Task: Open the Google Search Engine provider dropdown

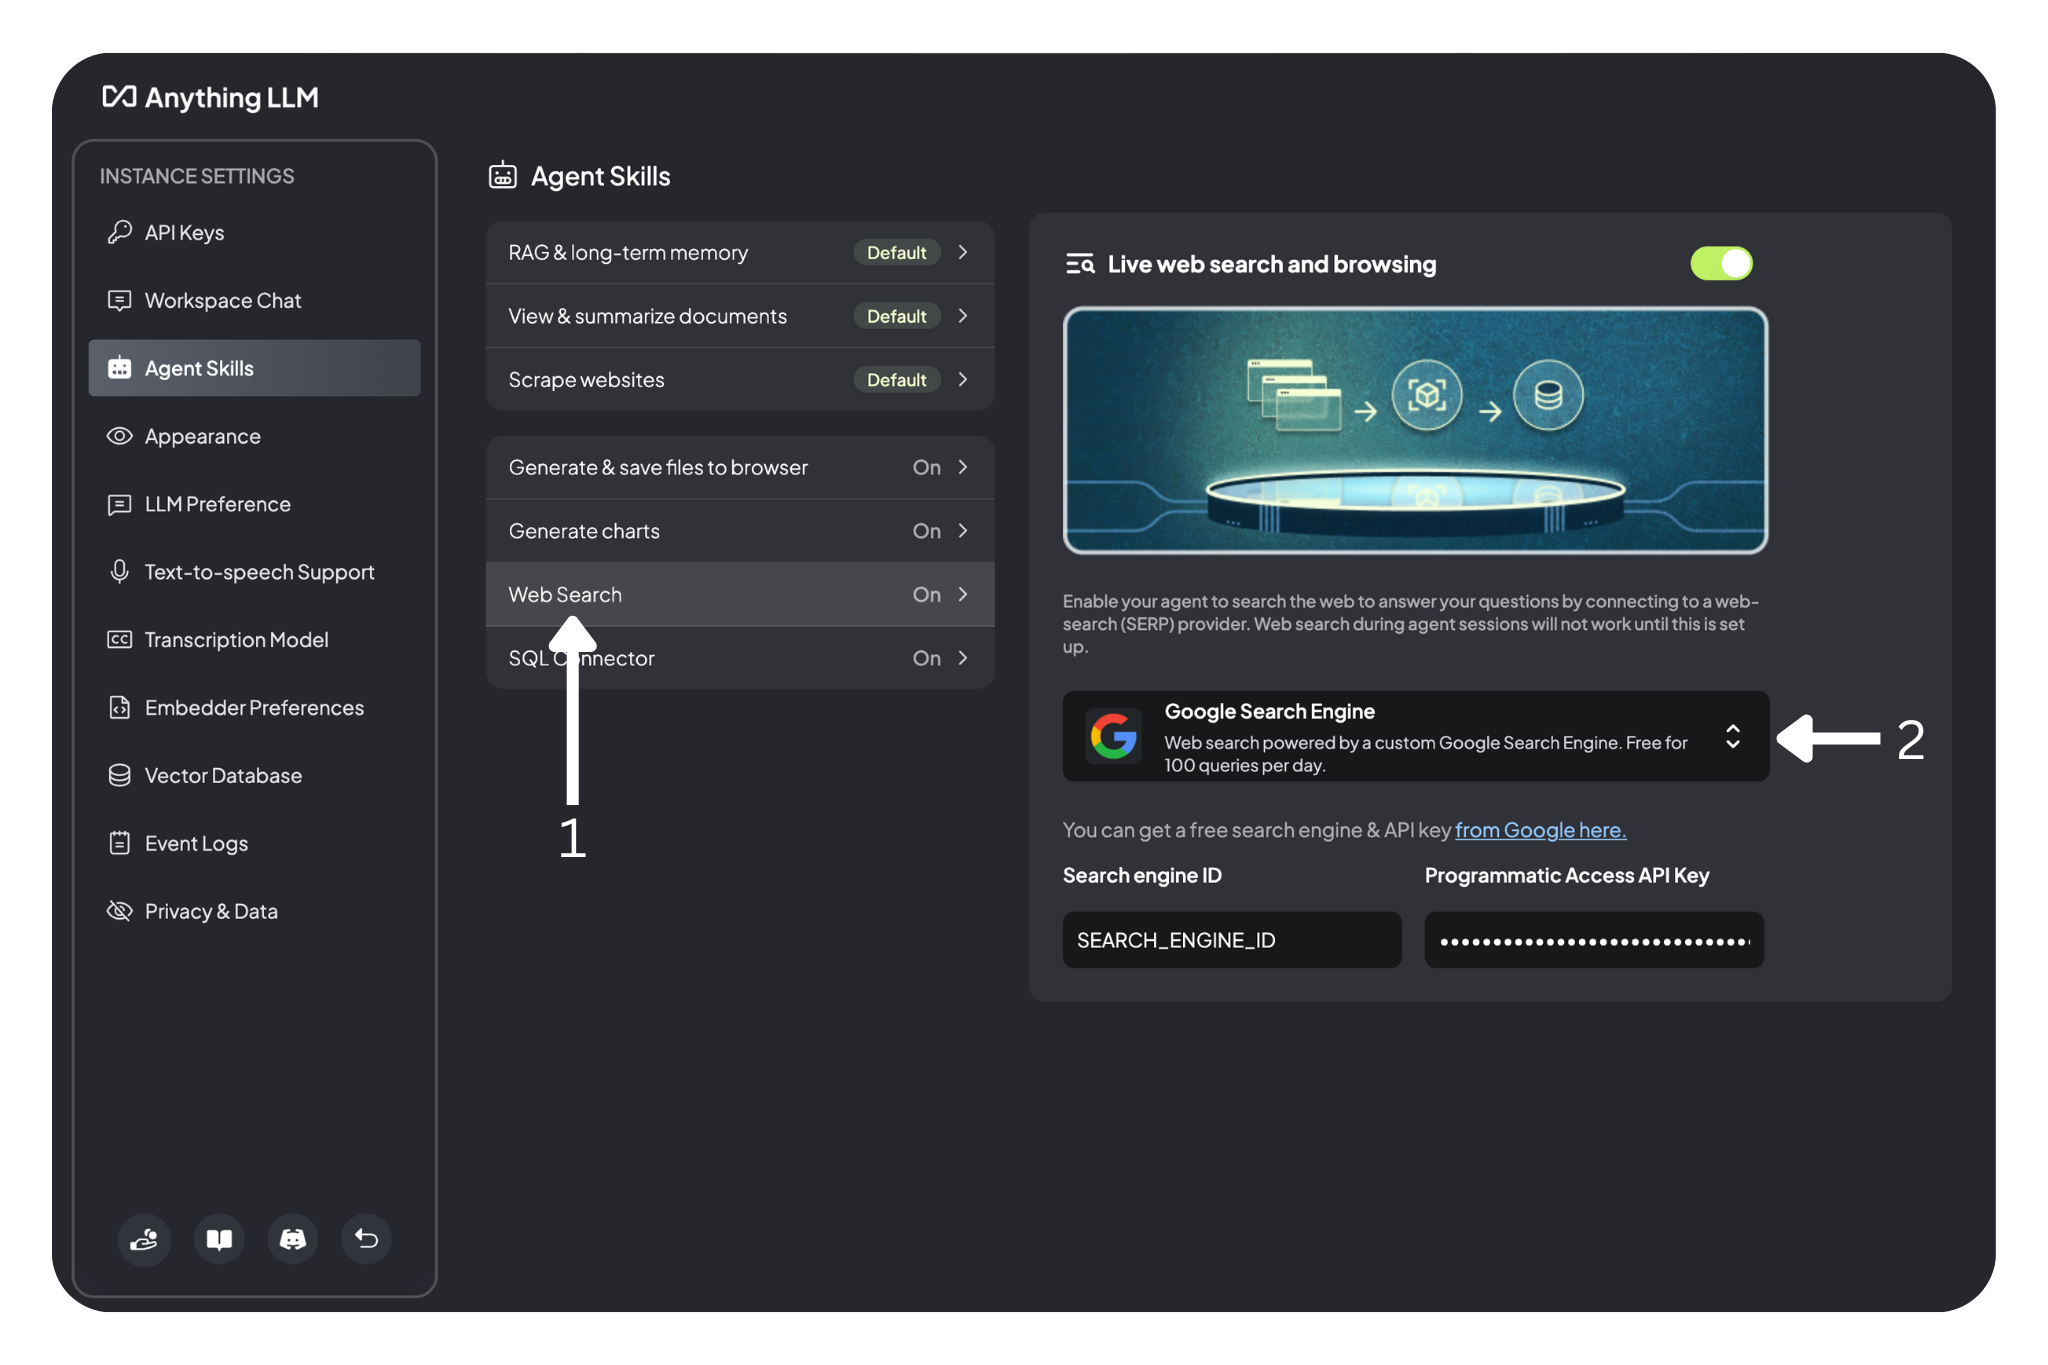Action: [1415, 737]
